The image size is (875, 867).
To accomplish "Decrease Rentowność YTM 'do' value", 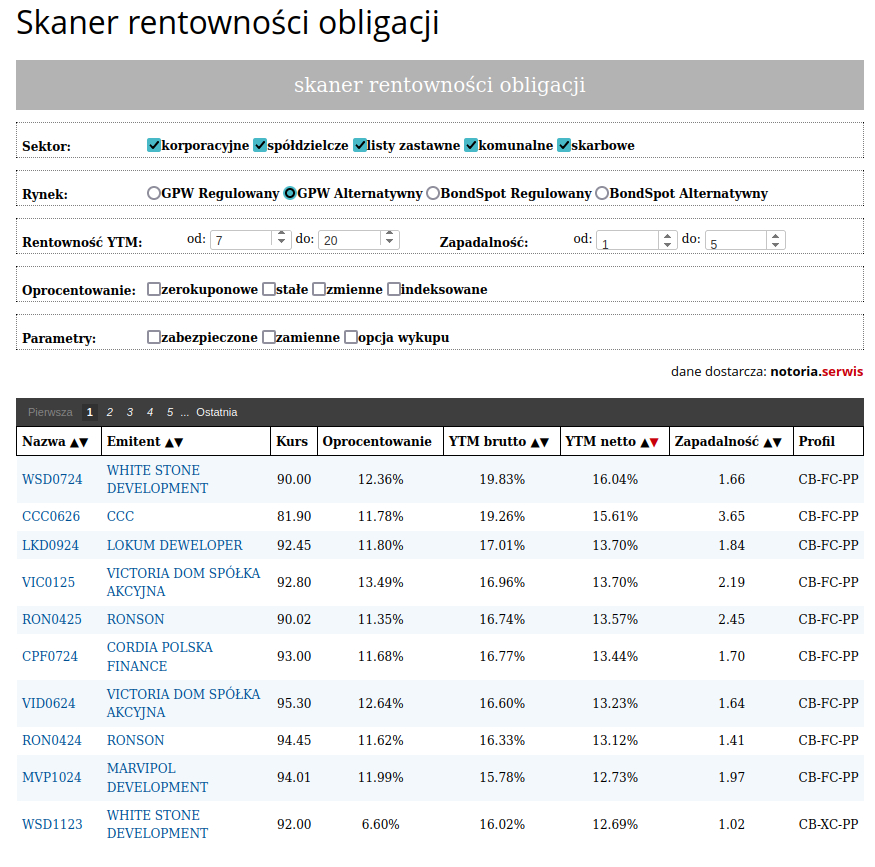I will tap(390, 244).
